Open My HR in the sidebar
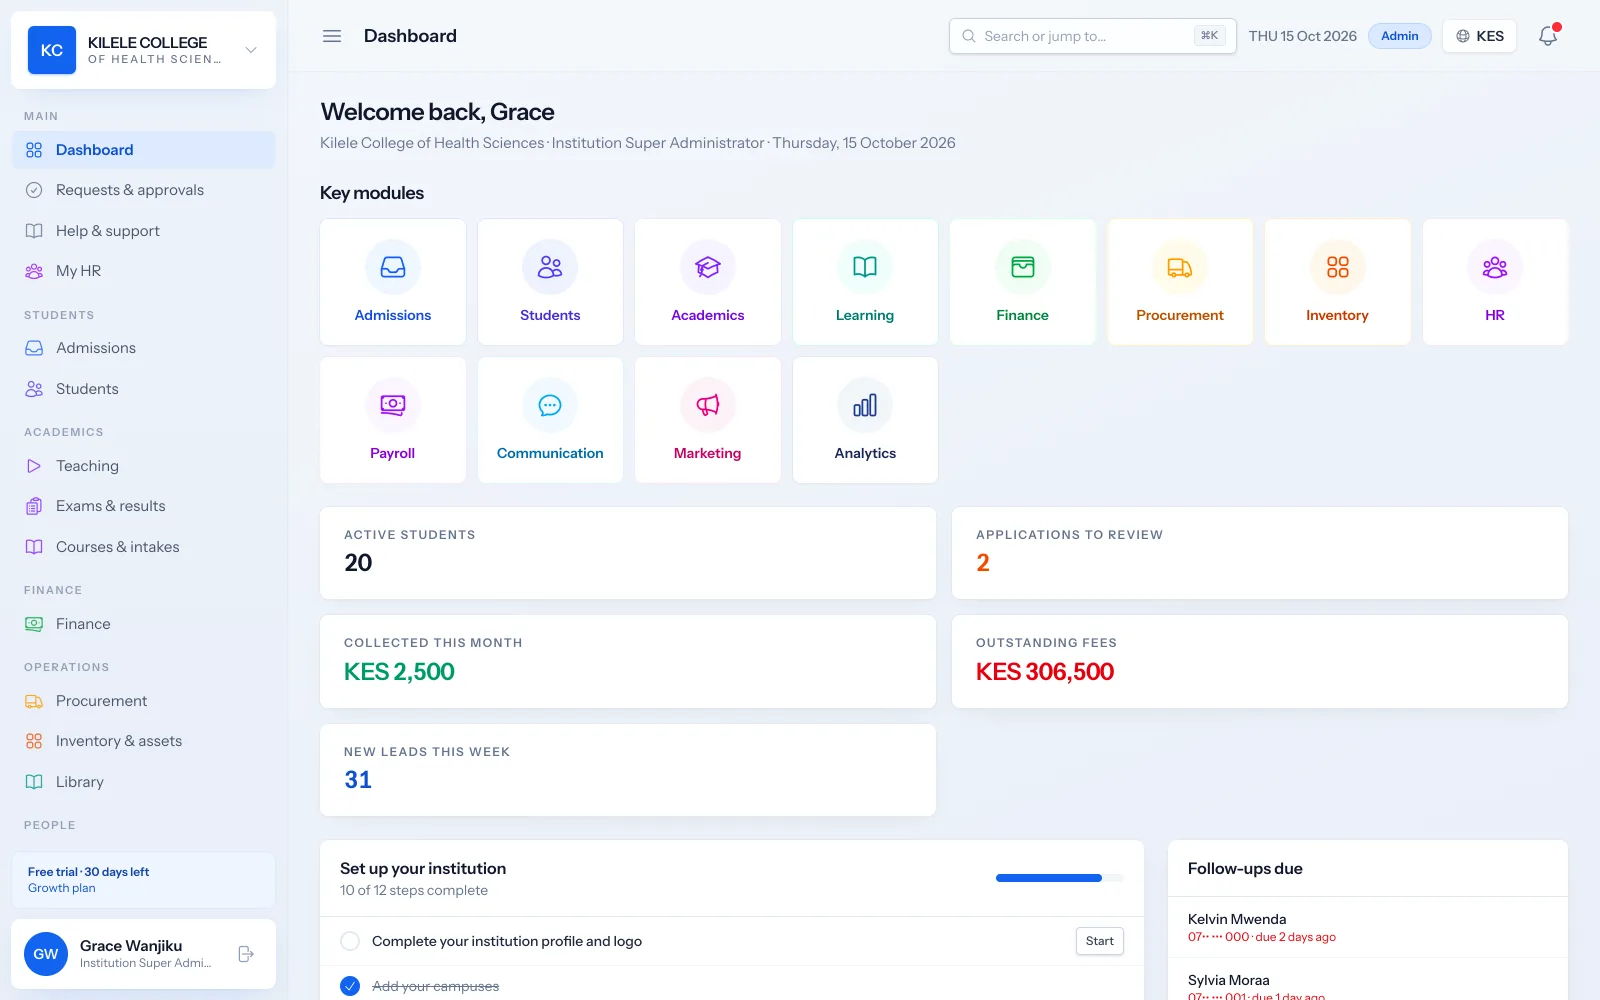 coord(143,271)
